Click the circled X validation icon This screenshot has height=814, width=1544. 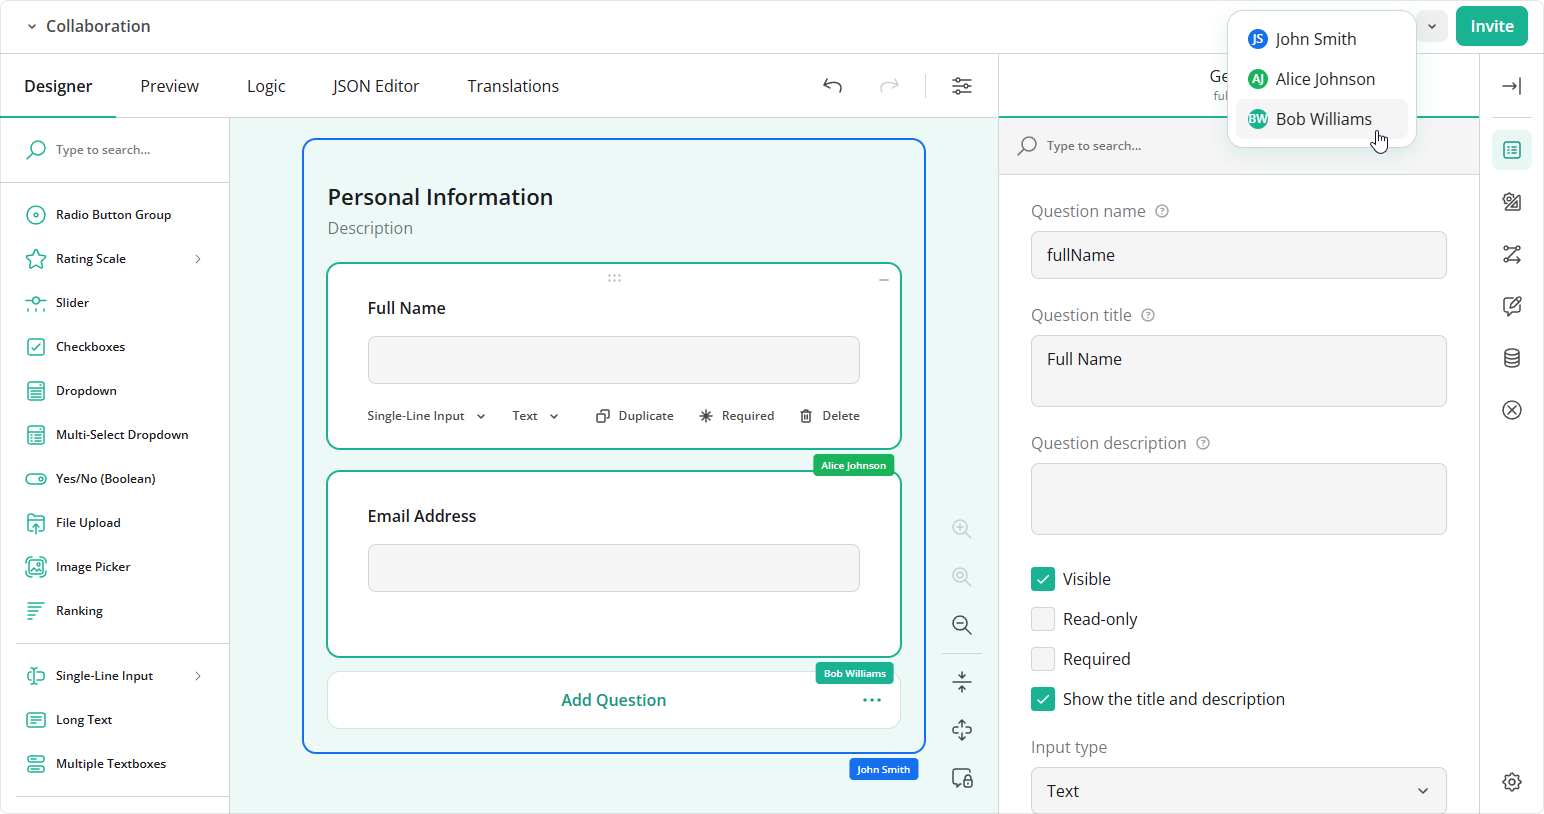(1512, 410)
